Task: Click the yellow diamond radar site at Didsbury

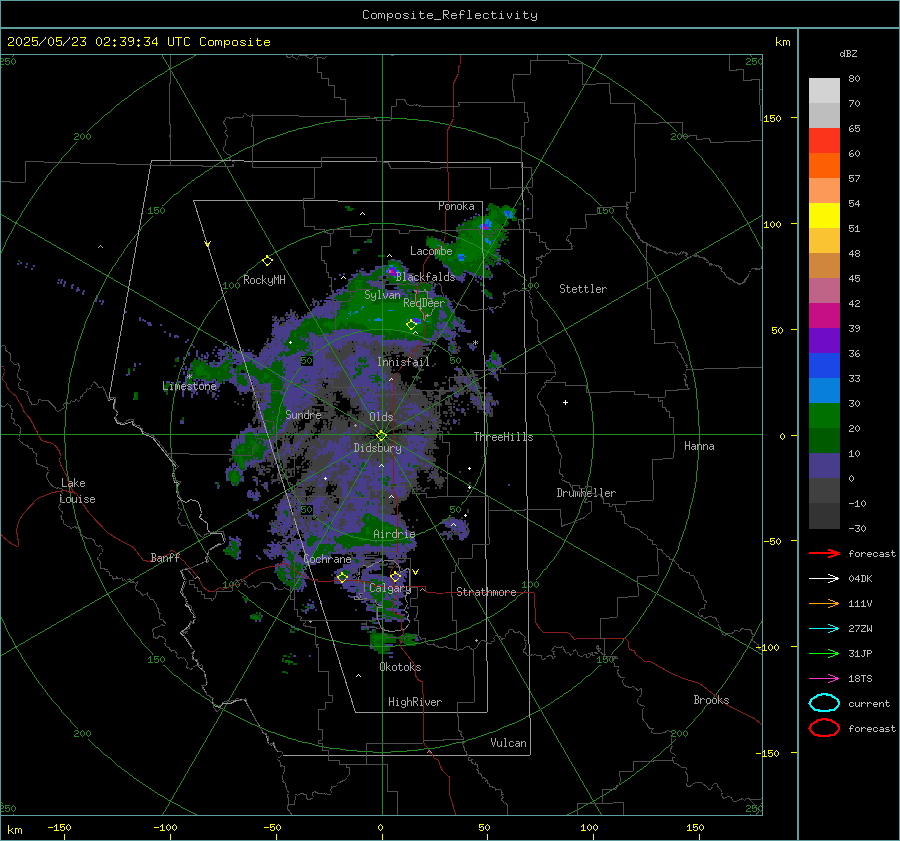Action: coord(382,435)
